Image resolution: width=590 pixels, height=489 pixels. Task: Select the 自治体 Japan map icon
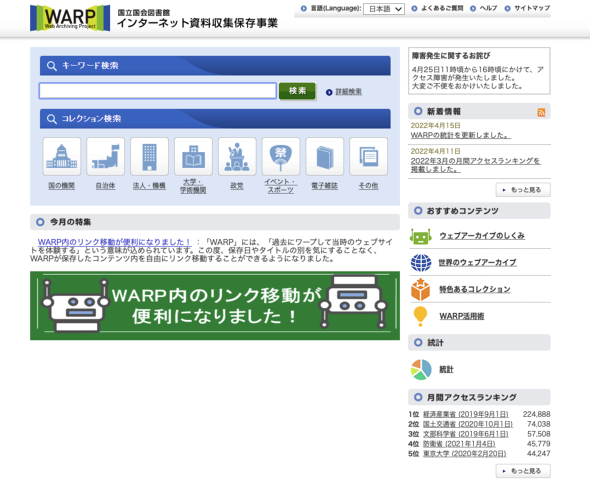105,156
